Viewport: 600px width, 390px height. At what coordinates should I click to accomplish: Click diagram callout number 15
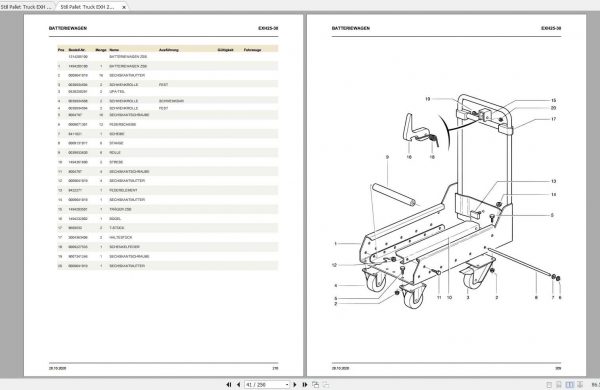[553, 100]
